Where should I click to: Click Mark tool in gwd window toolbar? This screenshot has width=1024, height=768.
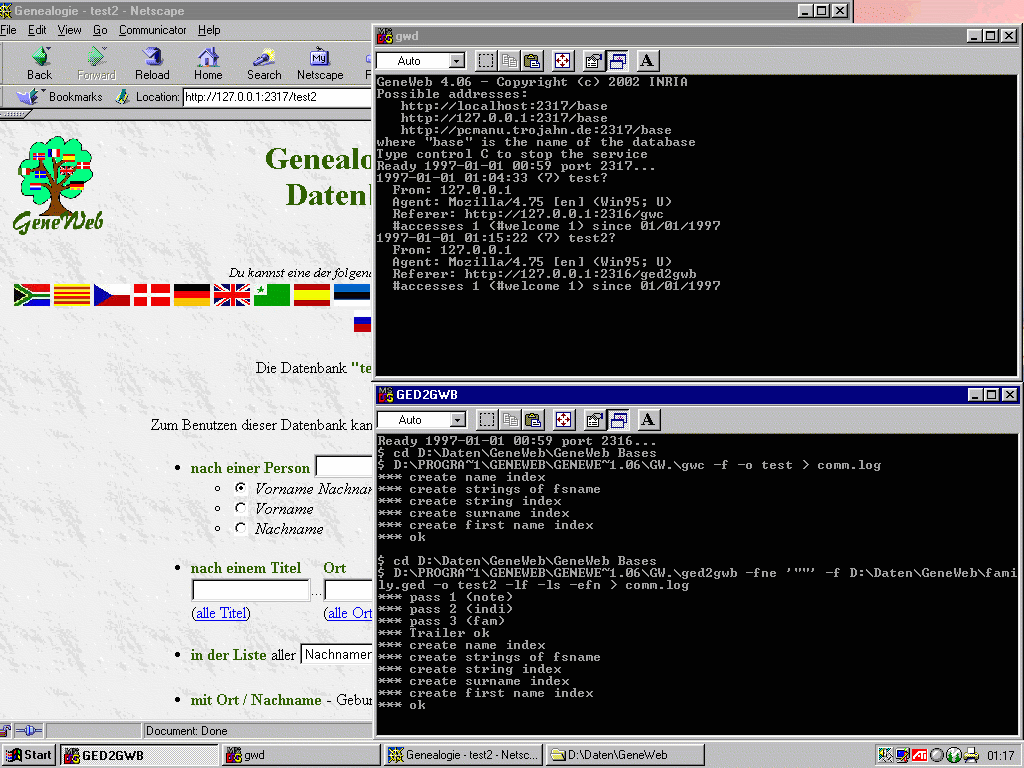coord(485,61)
